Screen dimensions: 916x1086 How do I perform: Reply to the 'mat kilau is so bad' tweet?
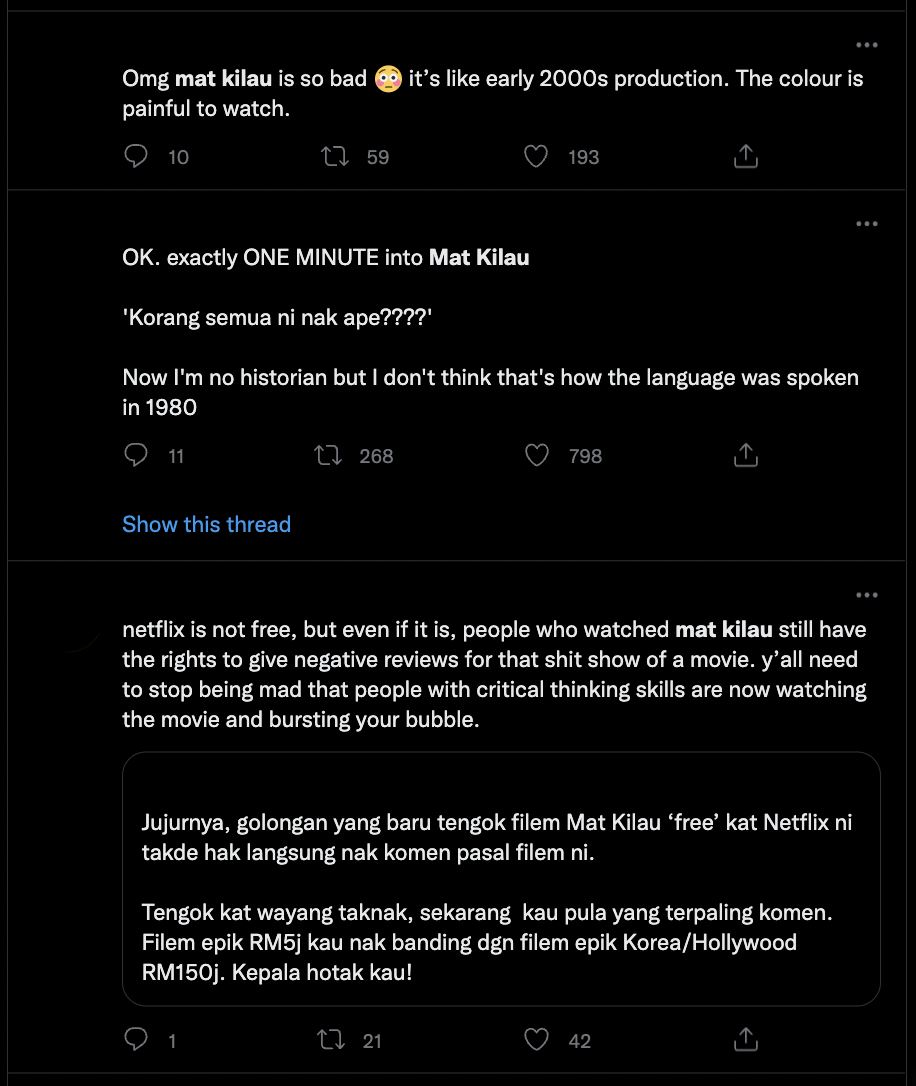click(x=136, y=157)
